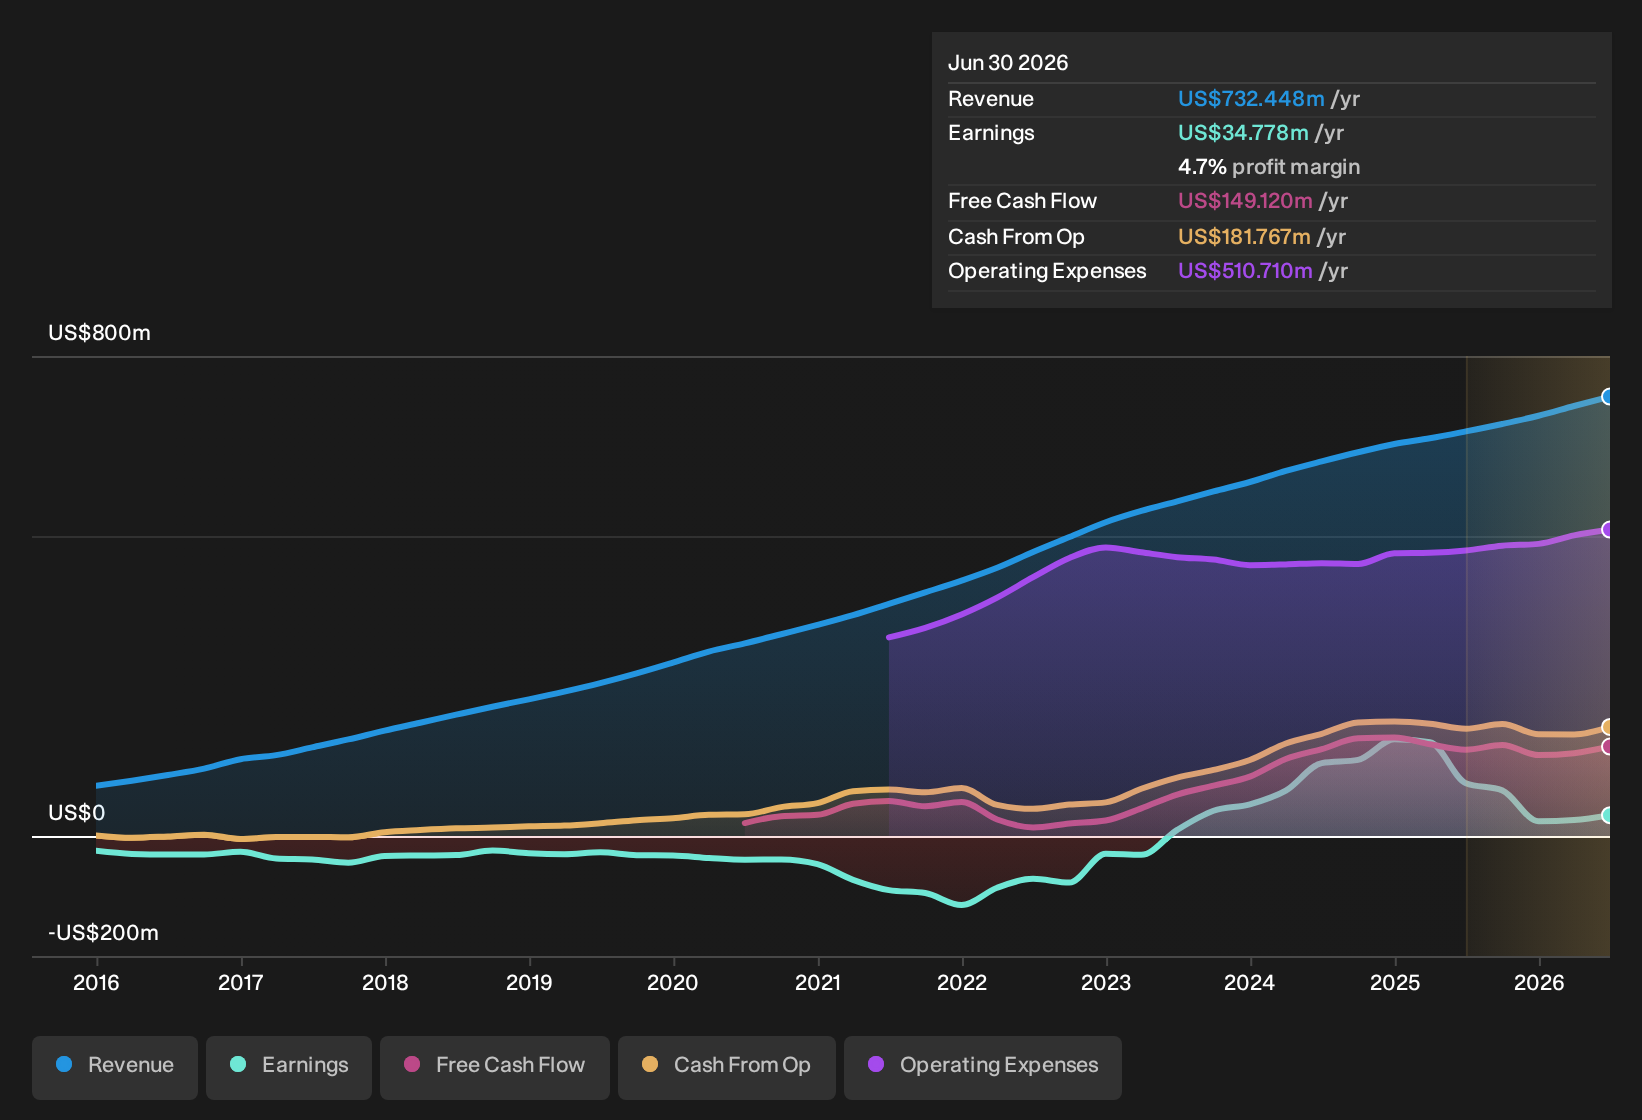Click the 2021 x-axis label

tap(818, 983)
